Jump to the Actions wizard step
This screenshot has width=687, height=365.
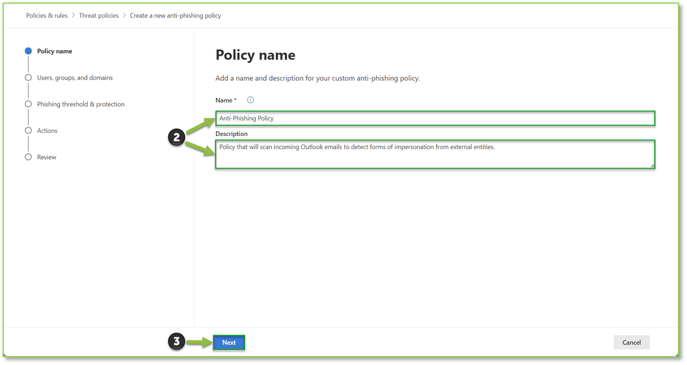click(47, 131)
